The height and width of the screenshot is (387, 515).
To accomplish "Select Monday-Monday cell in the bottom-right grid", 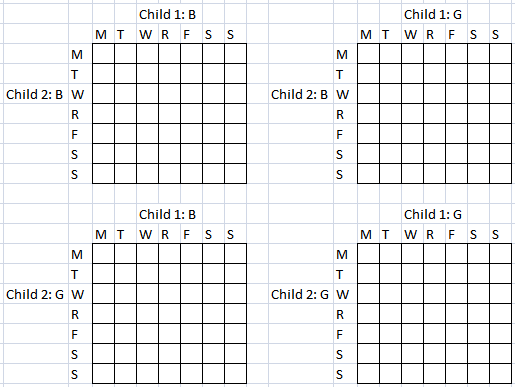I will tap(368, 254).
